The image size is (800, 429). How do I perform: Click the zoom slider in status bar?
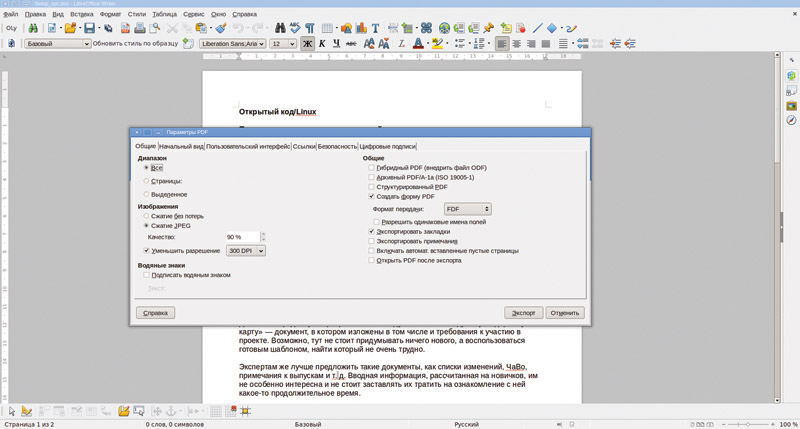pos(748,424)
